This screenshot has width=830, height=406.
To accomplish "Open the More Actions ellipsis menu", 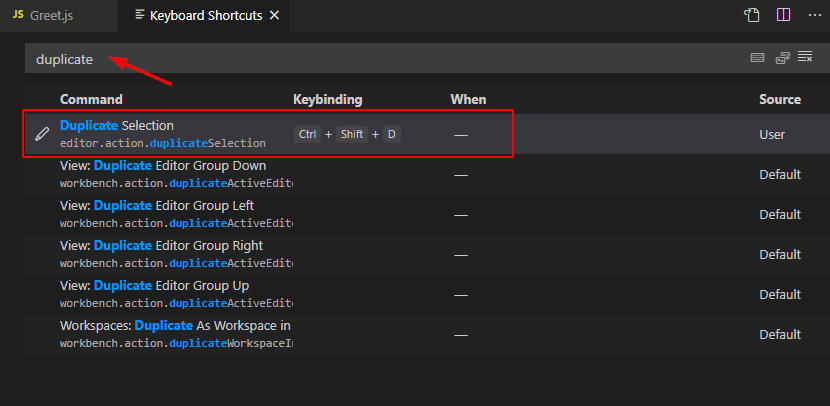I will point(812,15).
